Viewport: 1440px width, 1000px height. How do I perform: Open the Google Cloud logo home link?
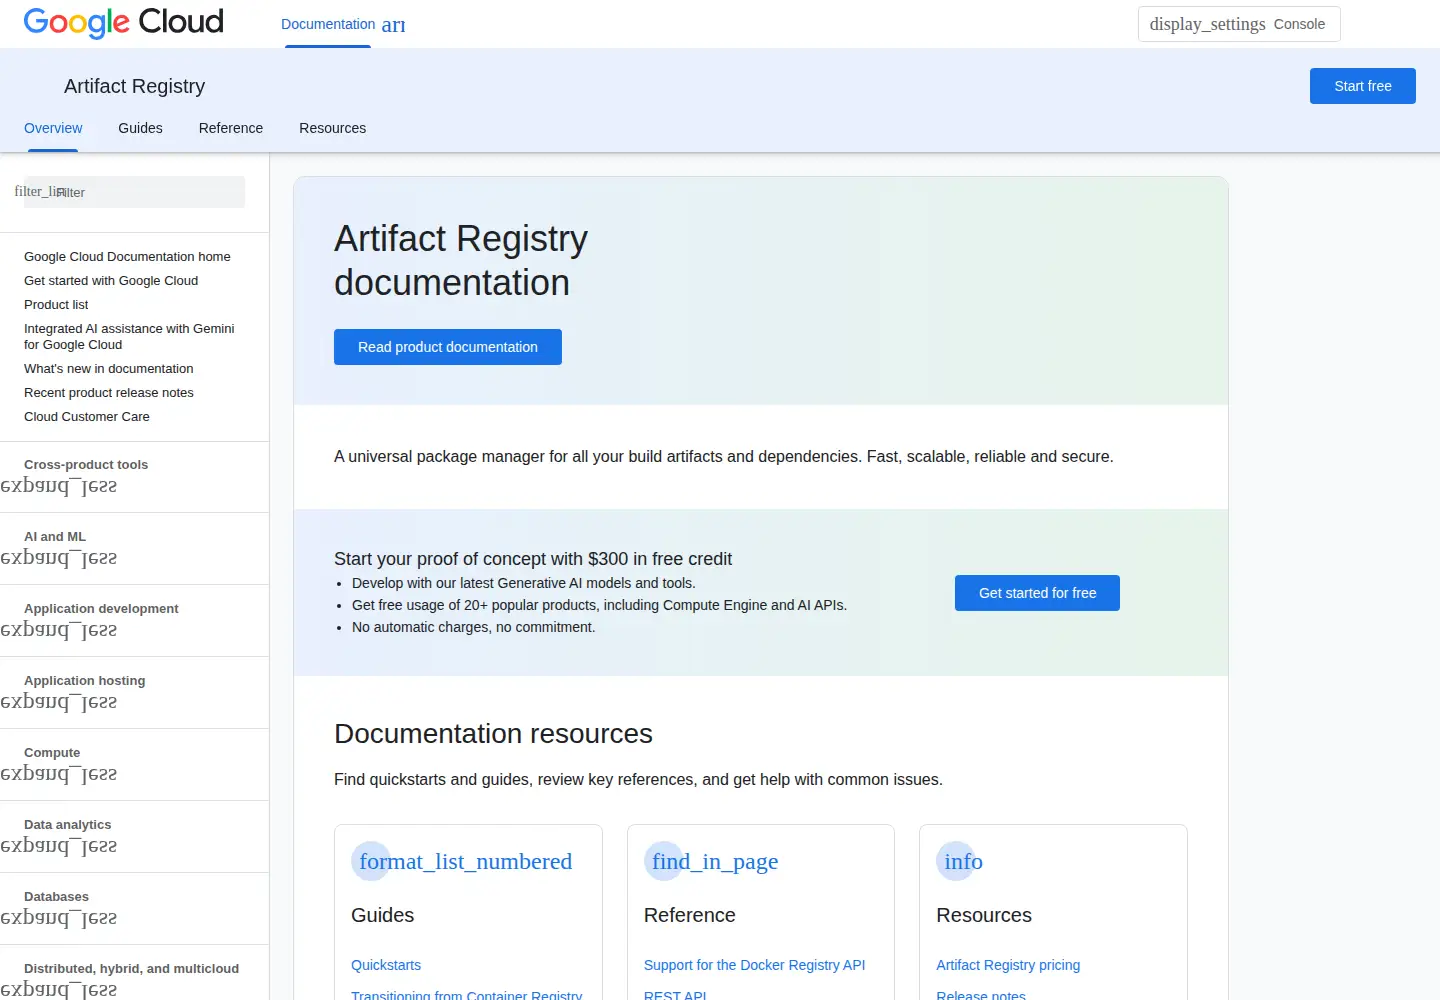[123, 22]
